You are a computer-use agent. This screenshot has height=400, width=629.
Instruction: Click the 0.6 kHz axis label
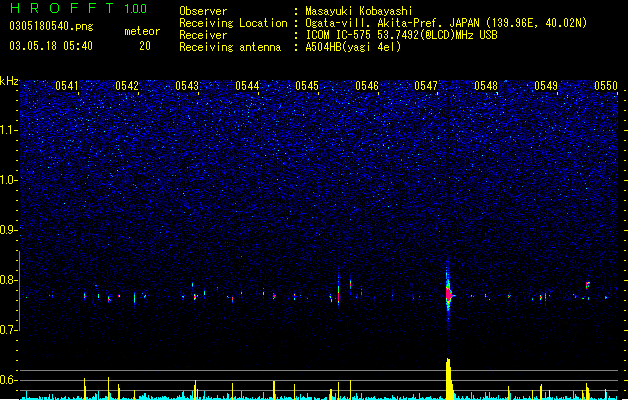[9, 380]
